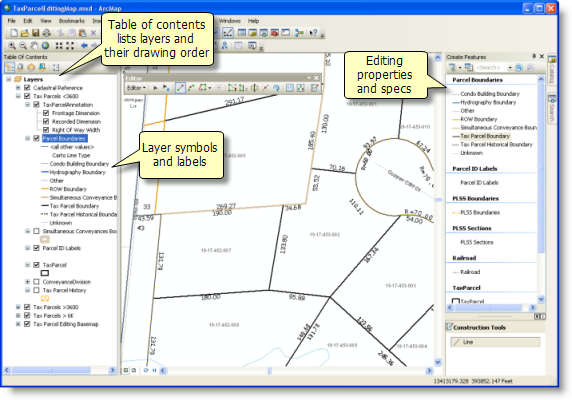This screenshot has width=572, height=400.
Task: Uncheck the Frontage Dimension checkbox
Action: point(46,113)
